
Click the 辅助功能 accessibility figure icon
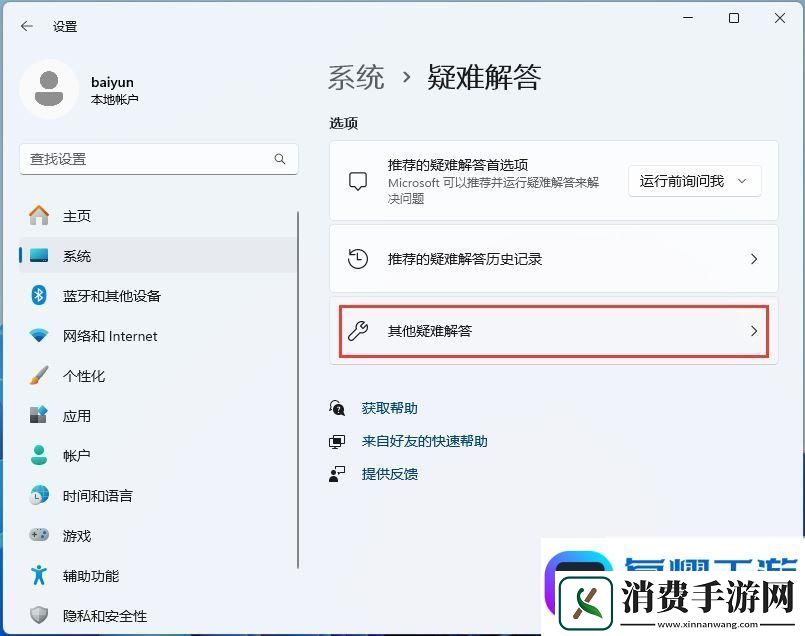click(x=39, y=575)
